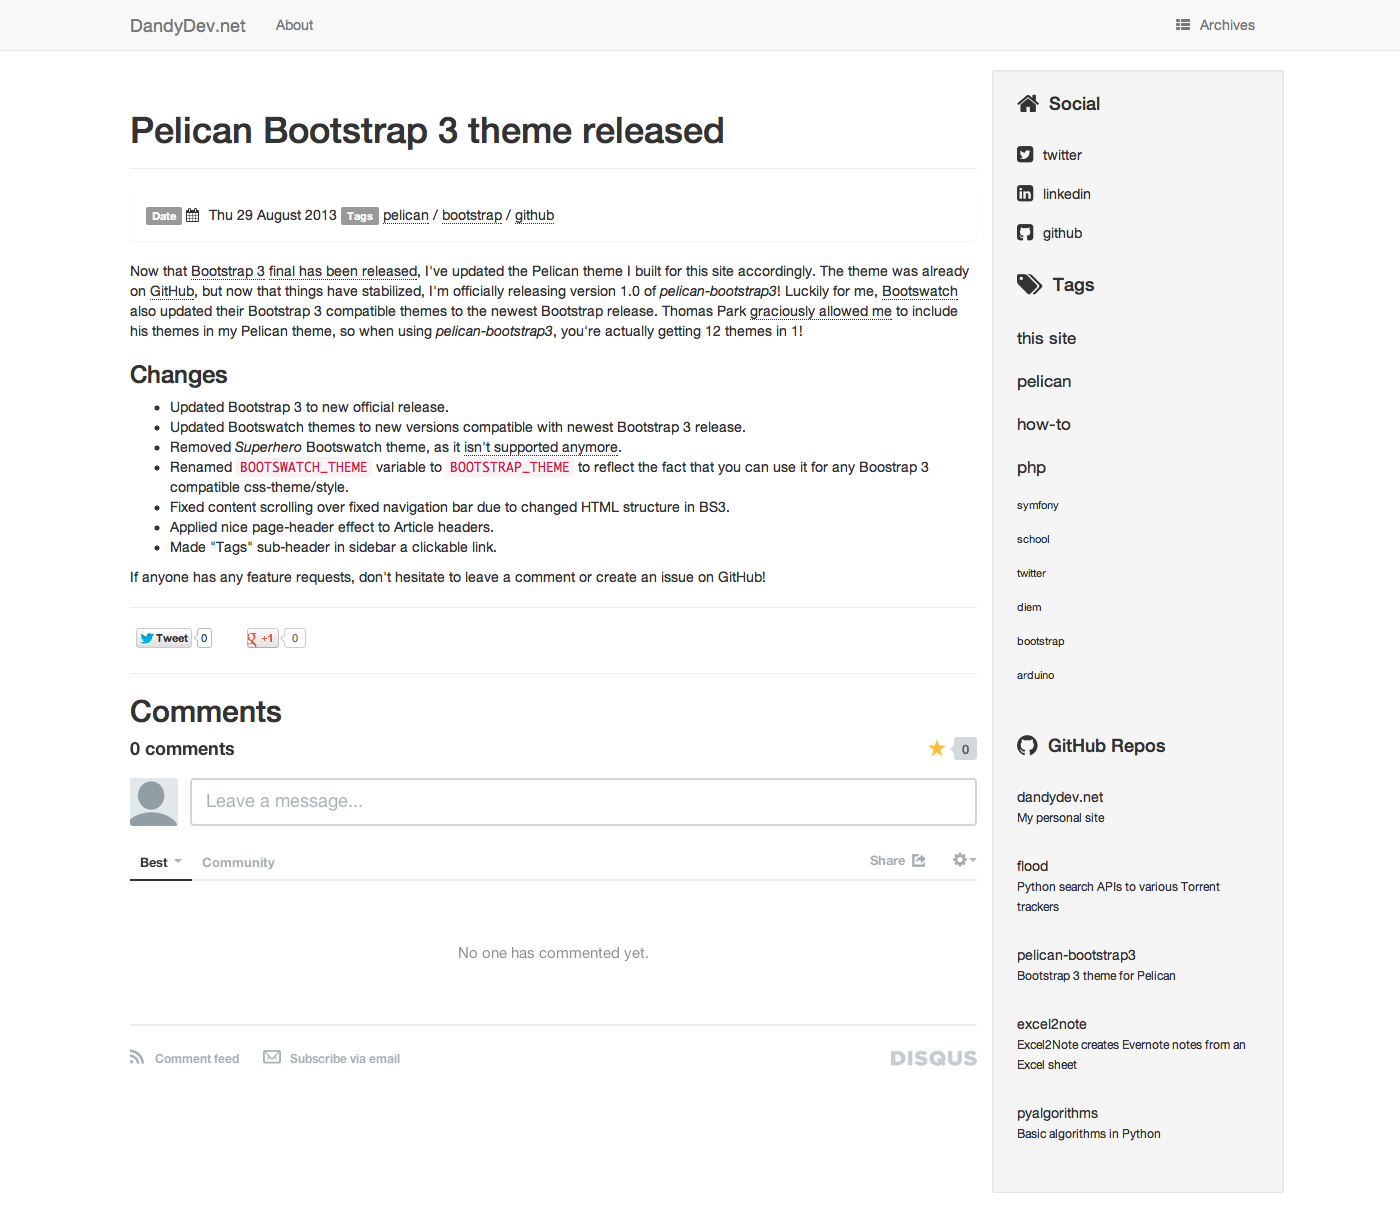The image size is (1400, 1213).
Task: Click the Comment feed RSS icon
Action: pyautogui.click(x=137, y=1058)
